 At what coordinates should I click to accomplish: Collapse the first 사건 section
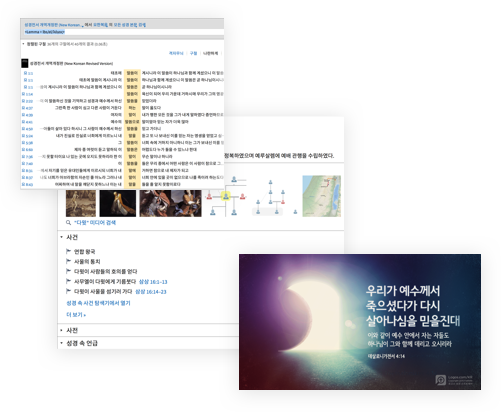coord(61,237)
